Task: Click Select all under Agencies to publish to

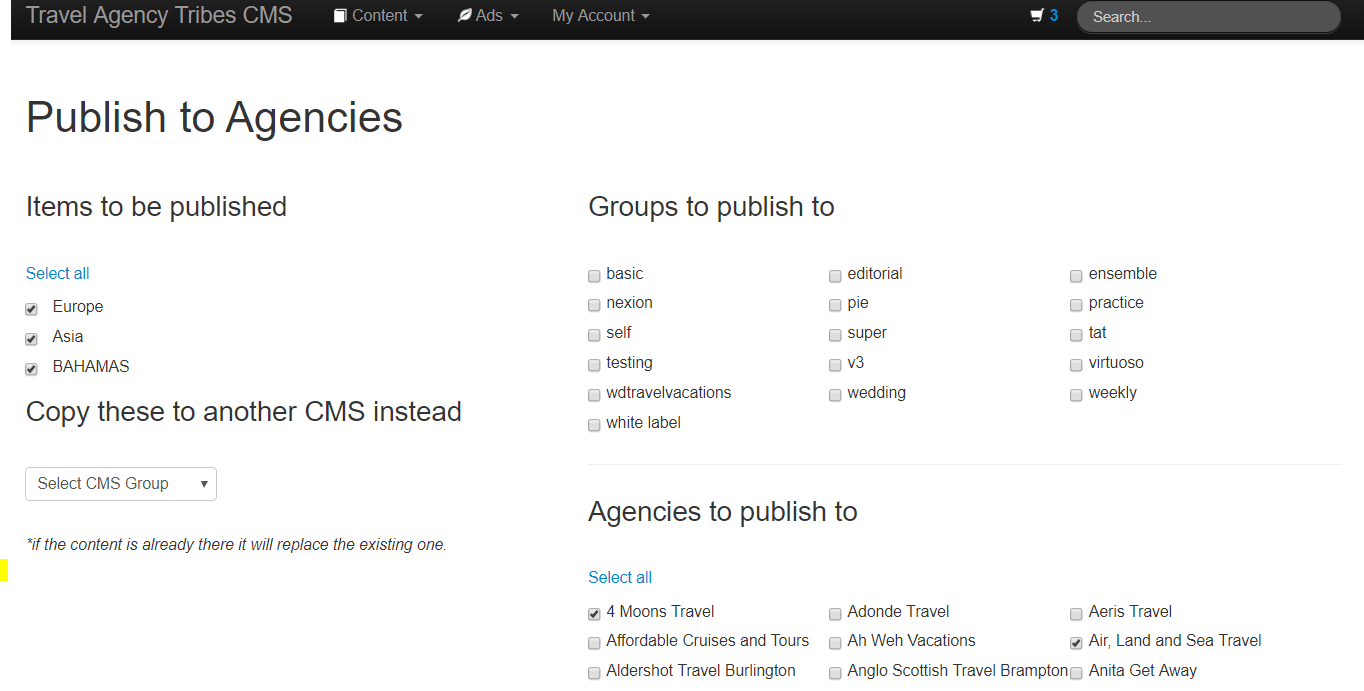Action: pyautogui.click(x=620, y=577)
